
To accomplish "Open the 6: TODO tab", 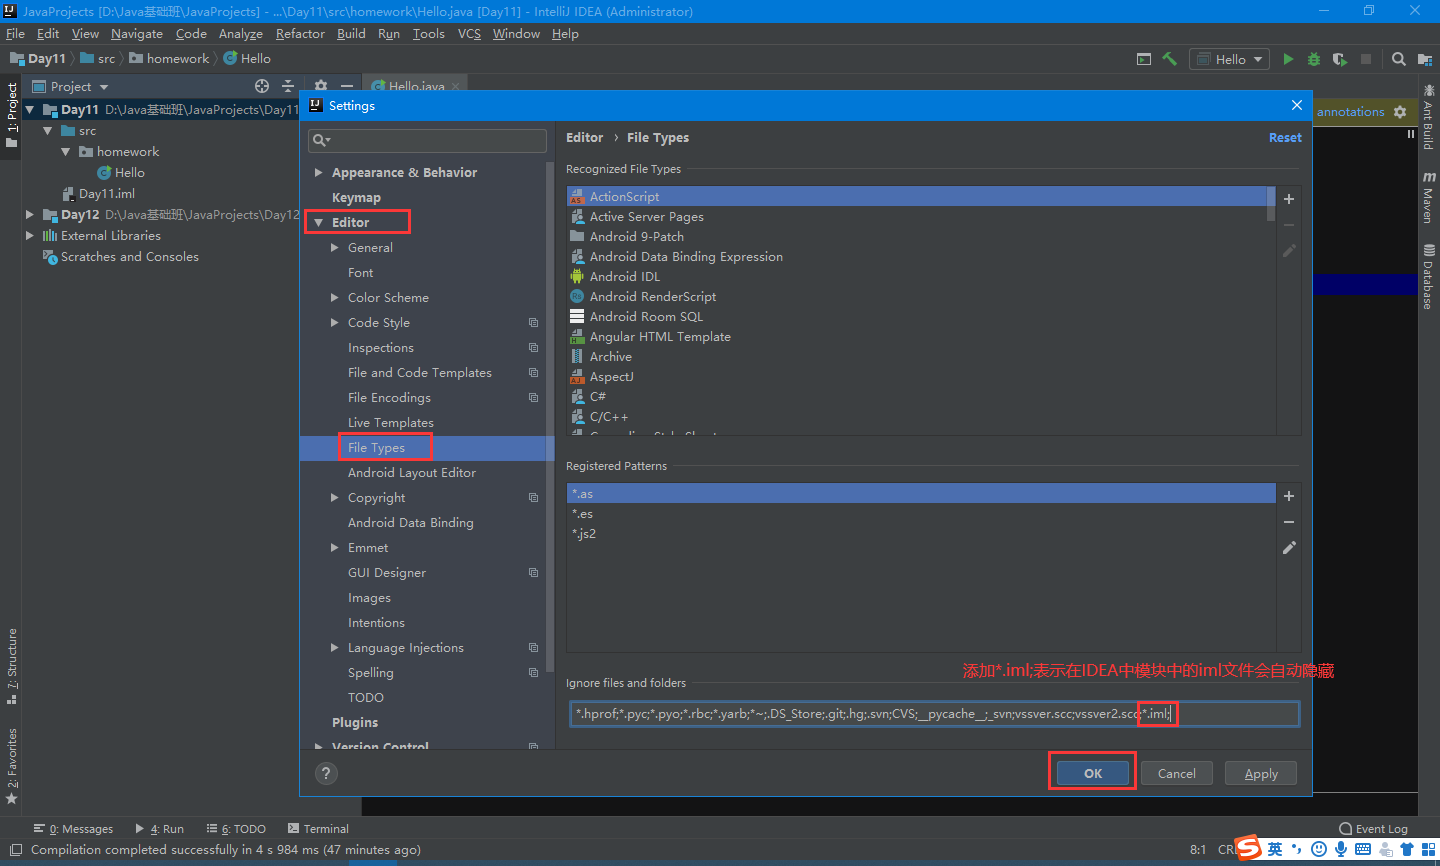I will 236,829.
